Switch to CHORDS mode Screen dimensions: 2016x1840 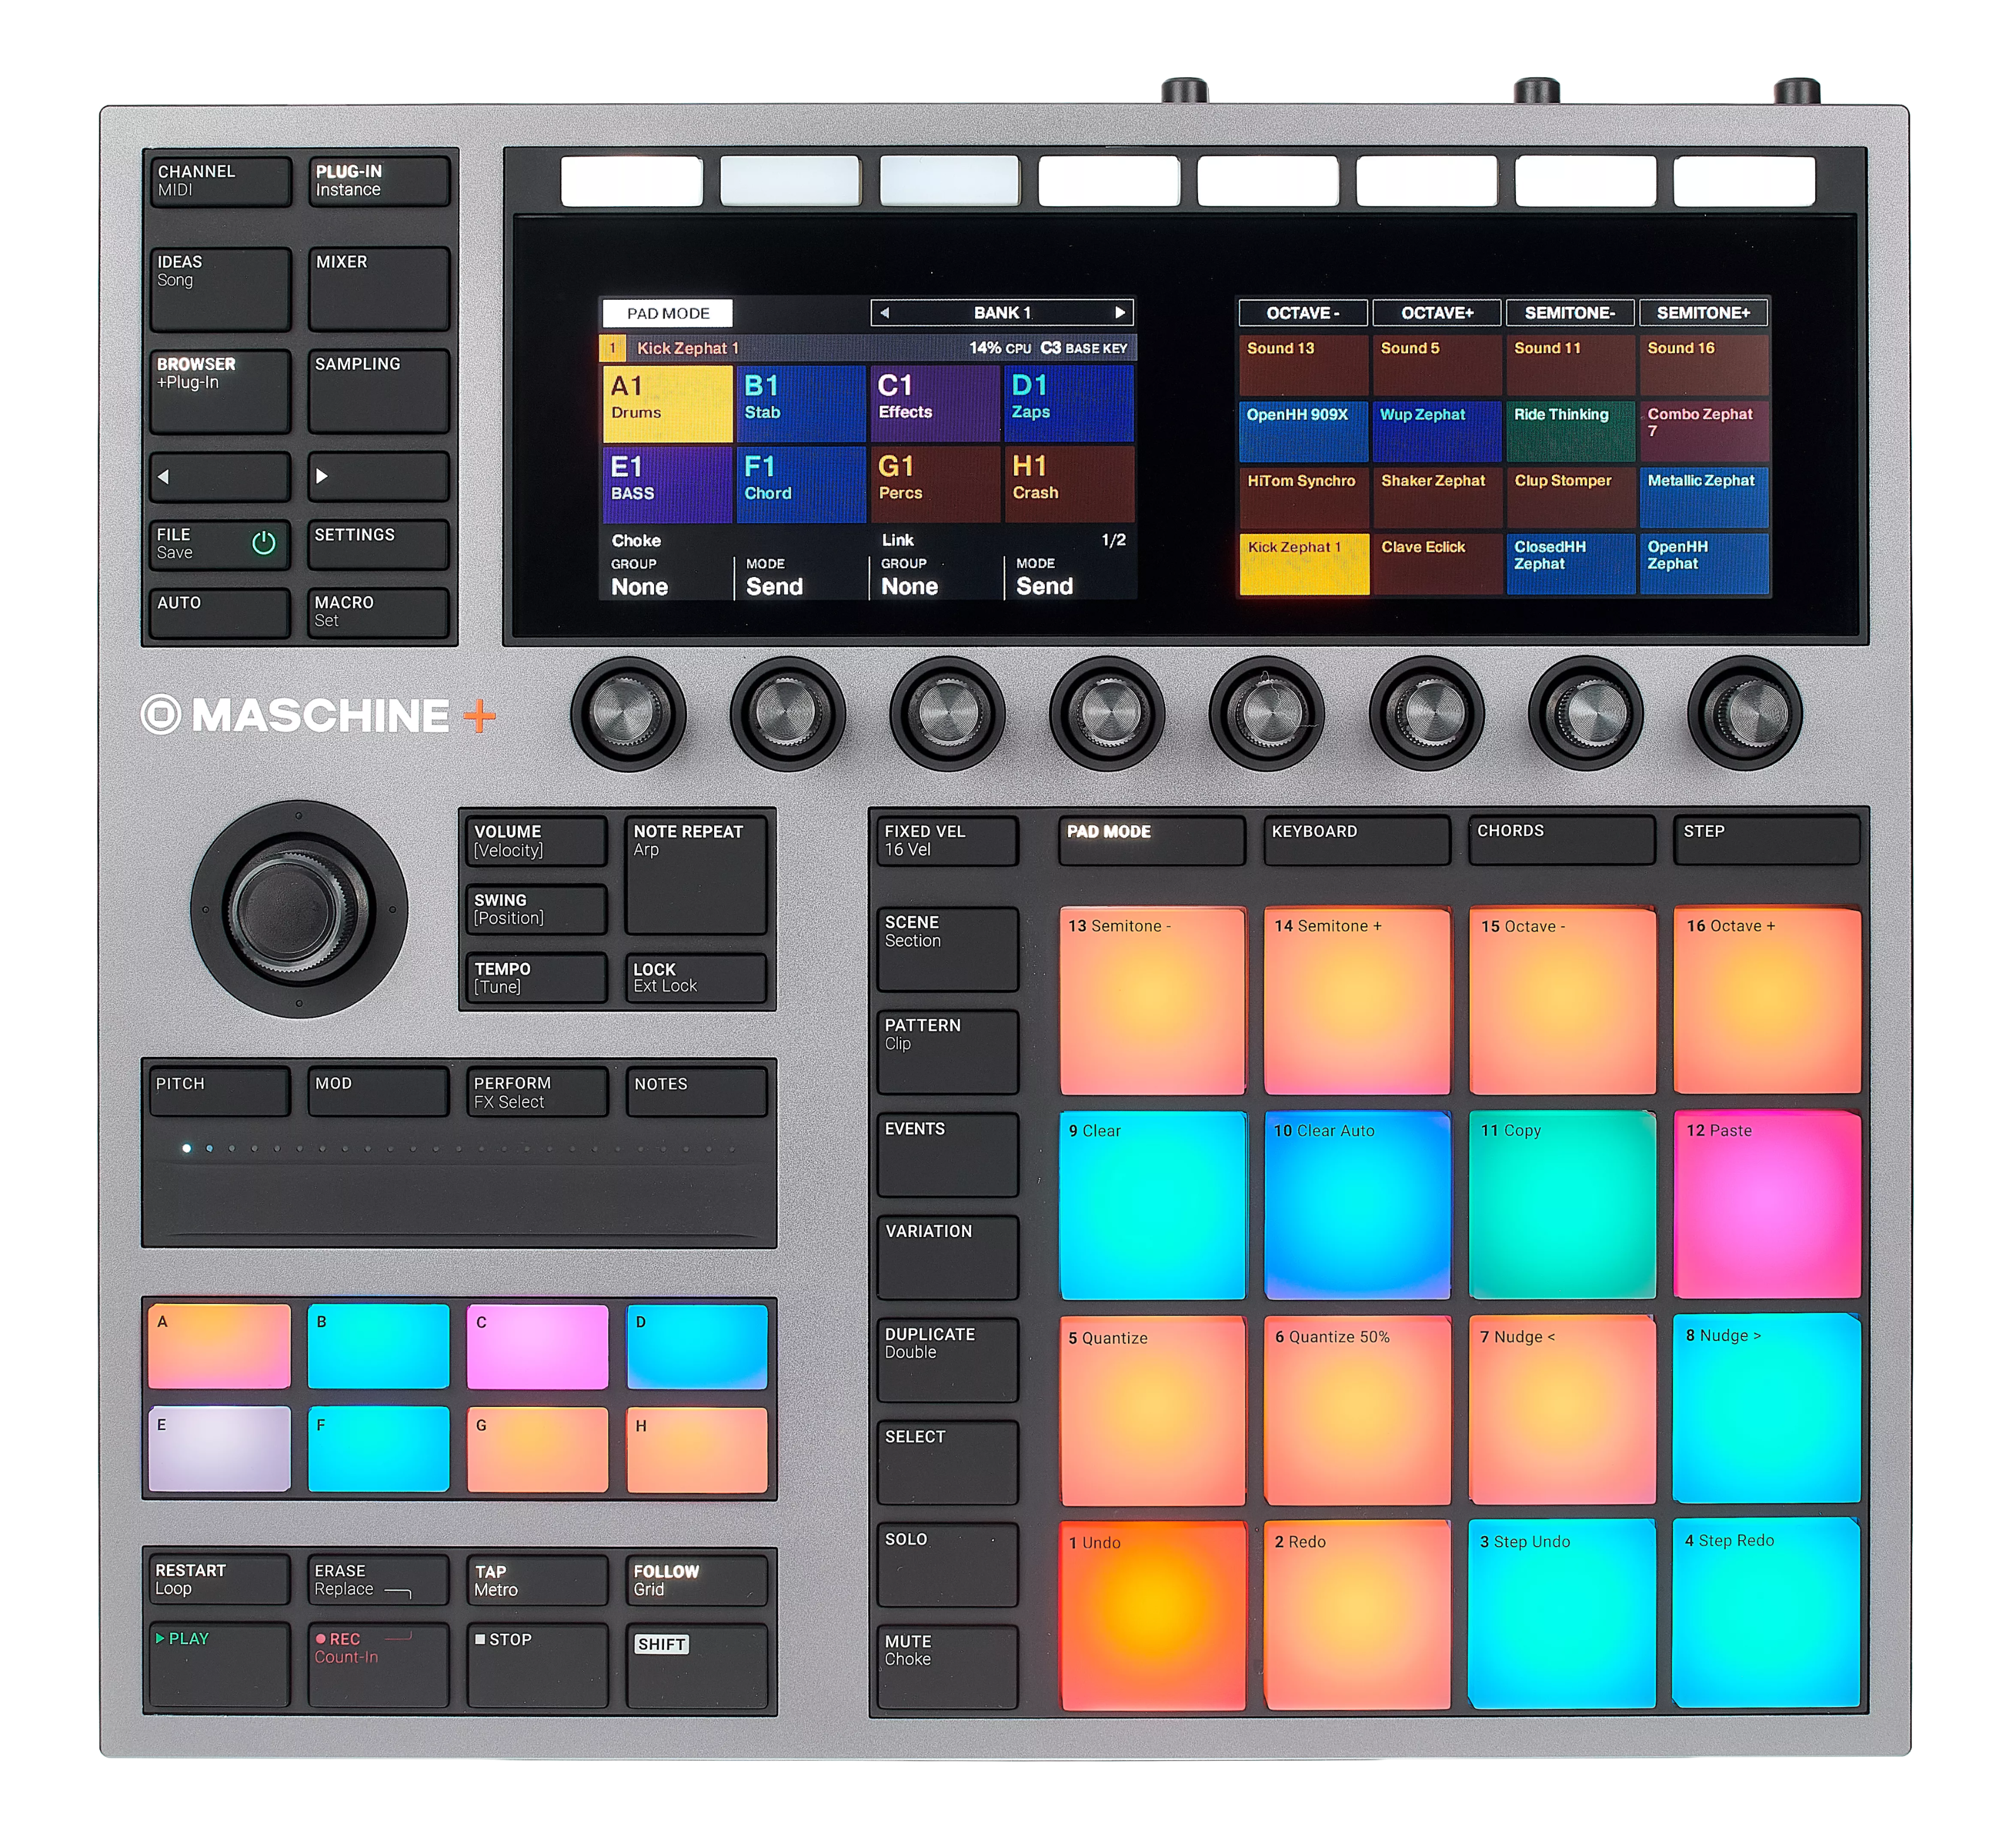[1563, 840]
